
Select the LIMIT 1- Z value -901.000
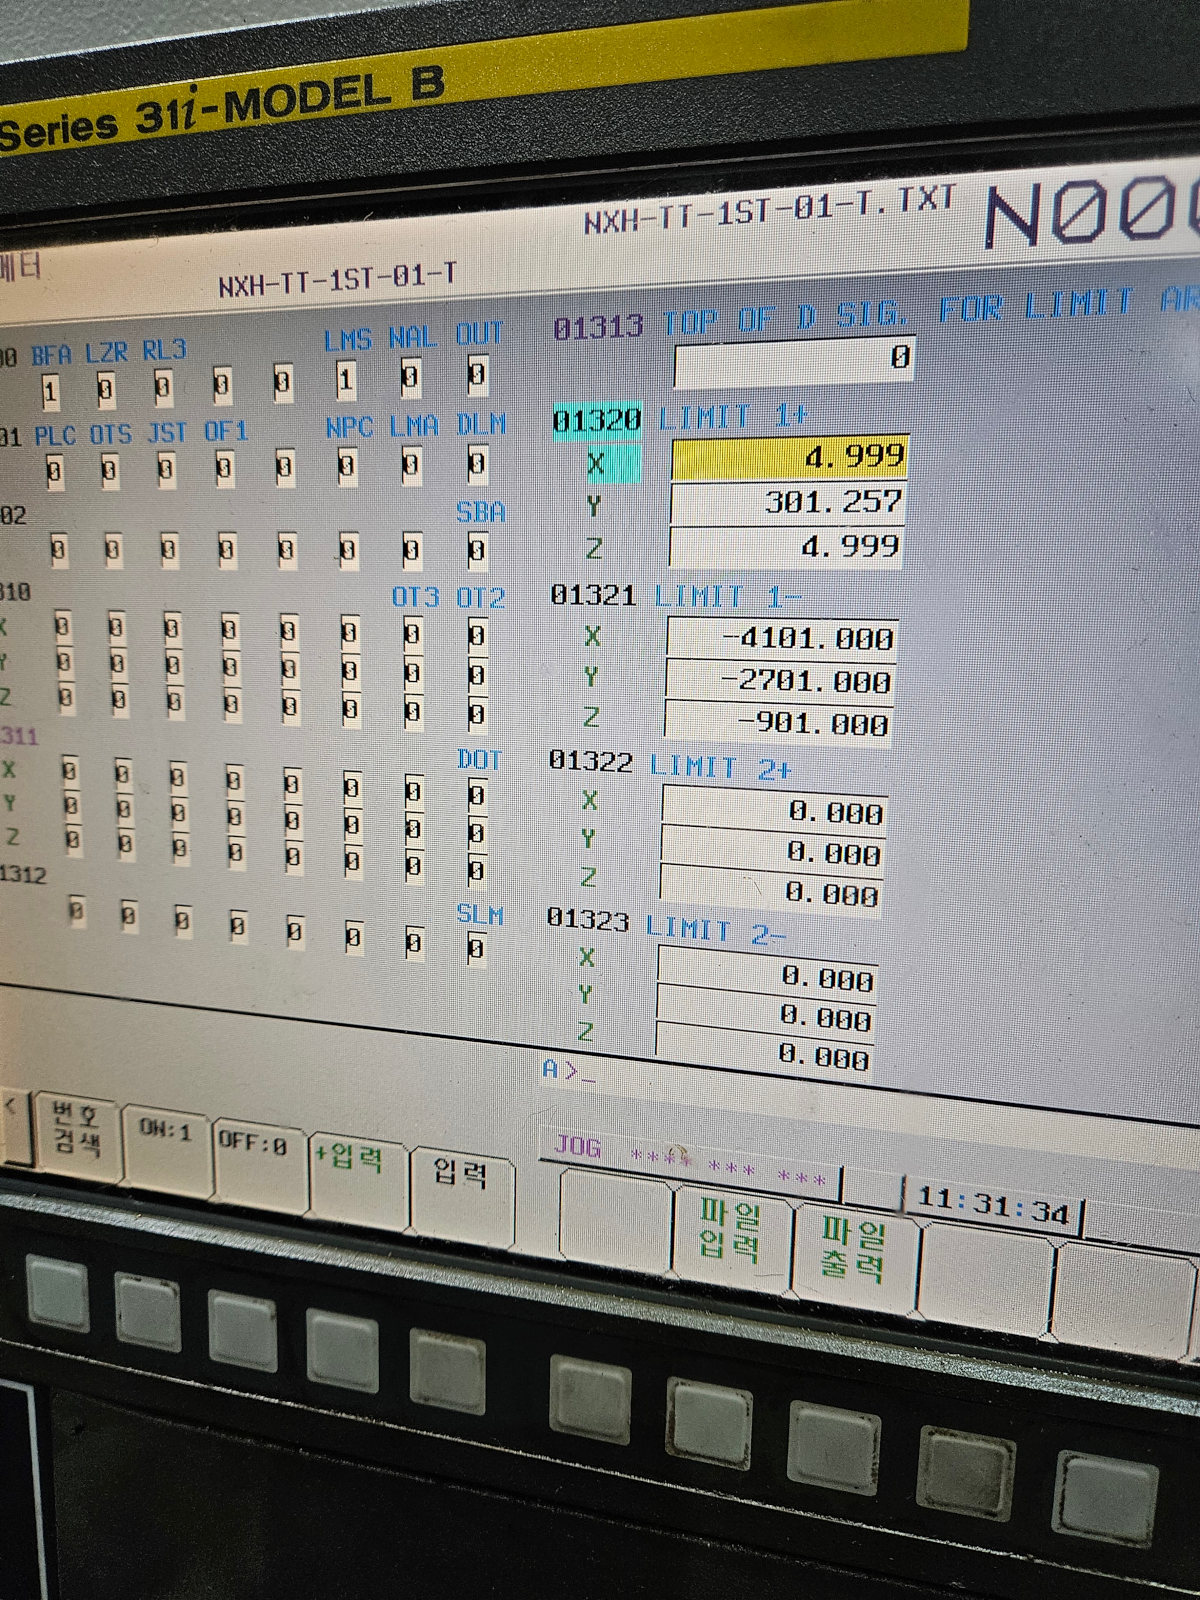click(778, 724)
